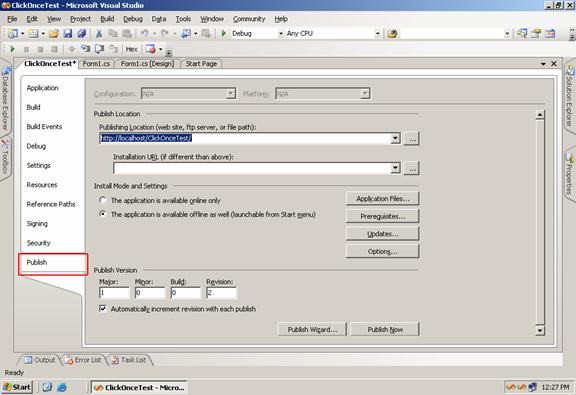
Task: Open the New Project icon dropdown arrow
Action: tap(22, 34)
